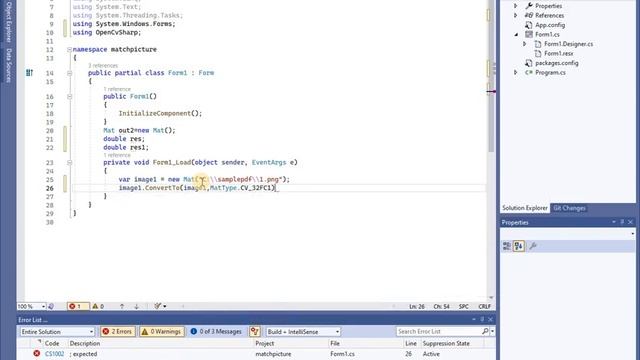
Task: Sort by the Suppression State column header
Action: coord(446,343)
